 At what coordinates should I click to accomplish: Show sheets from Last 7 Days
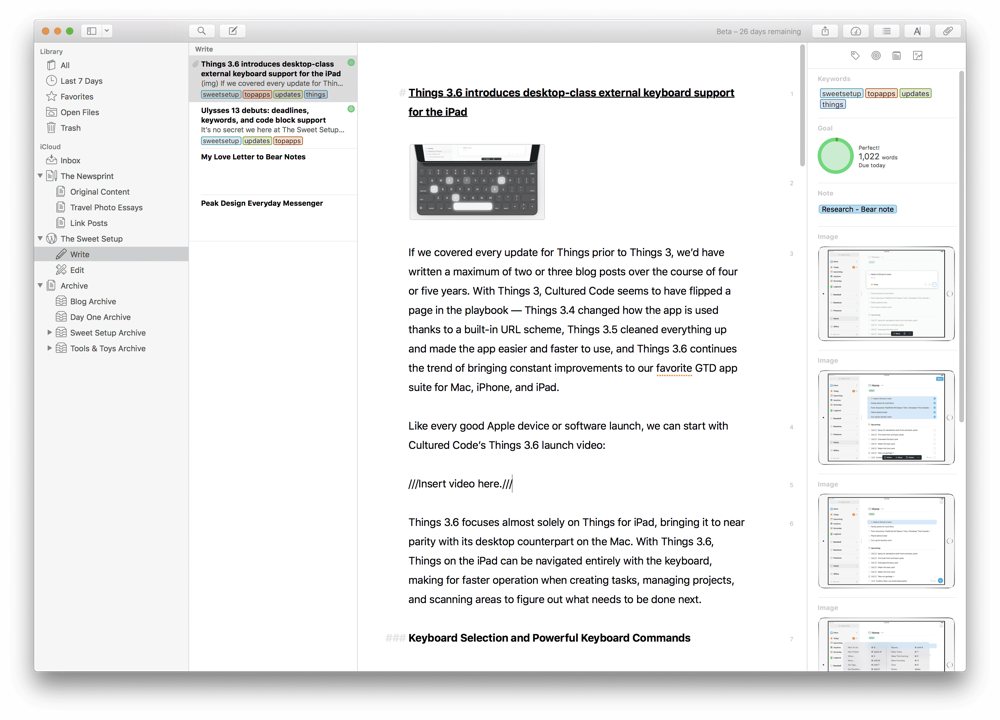111,81
